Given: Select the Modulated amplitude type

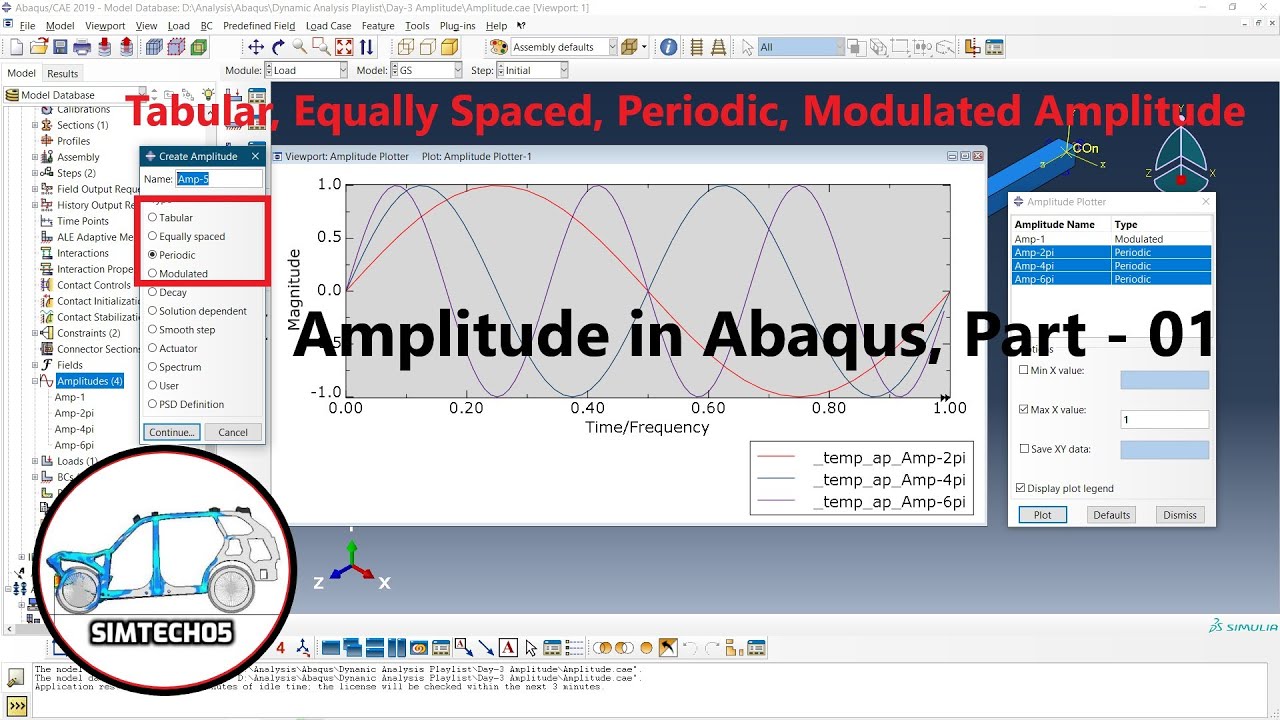Looking at the screenshot, I should pyautogui.click(x=177, y=273).
